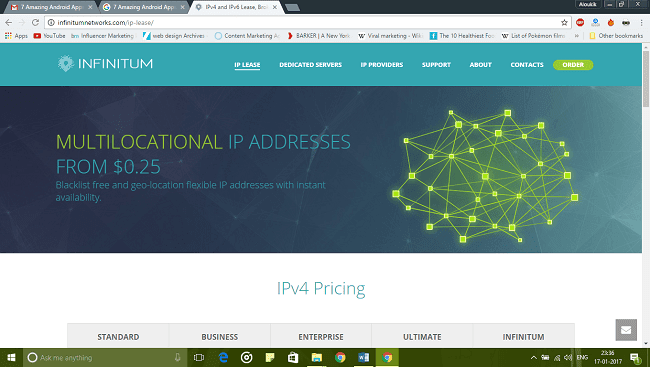This screenshot has width=650, height=367.
Task: Click the Infinitum logo
Action: tap(105, 63)
